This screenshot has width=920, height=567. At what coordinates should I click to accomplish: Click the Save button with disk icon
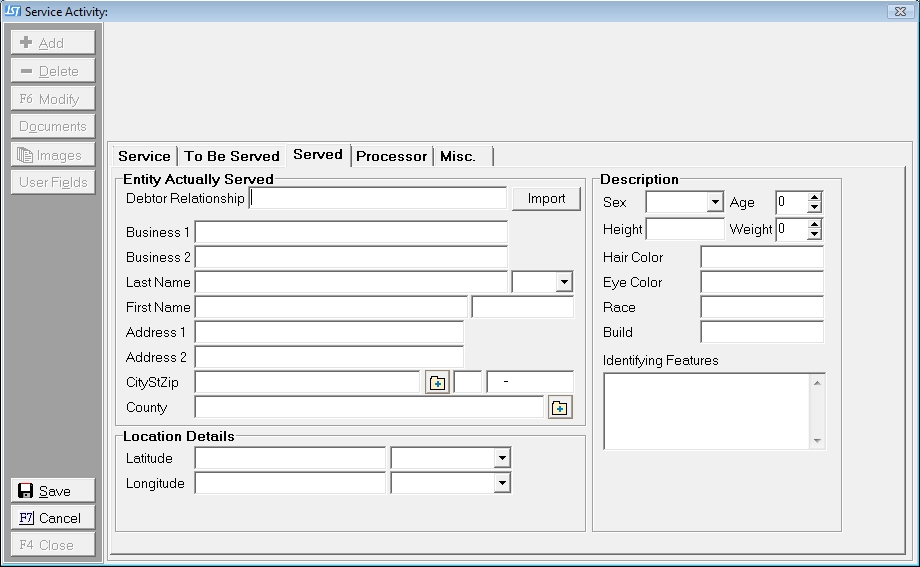(53, 491)
